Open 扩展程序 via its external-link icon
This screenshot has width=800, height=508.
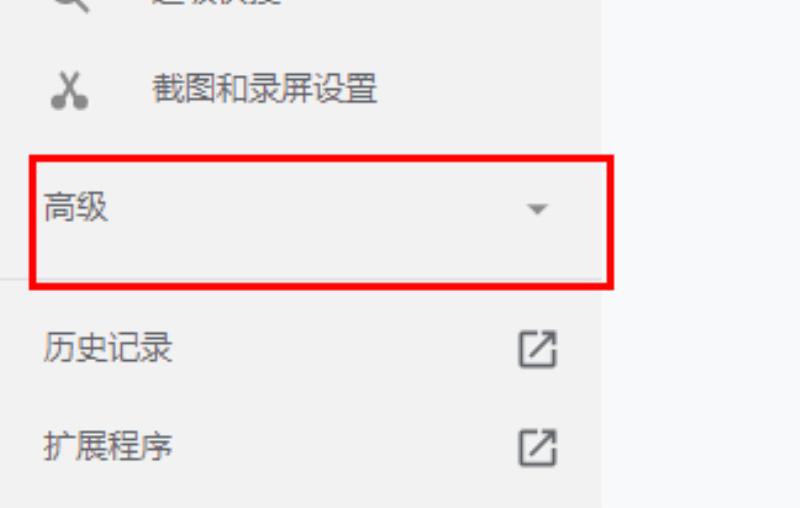(x=538, y=448)
